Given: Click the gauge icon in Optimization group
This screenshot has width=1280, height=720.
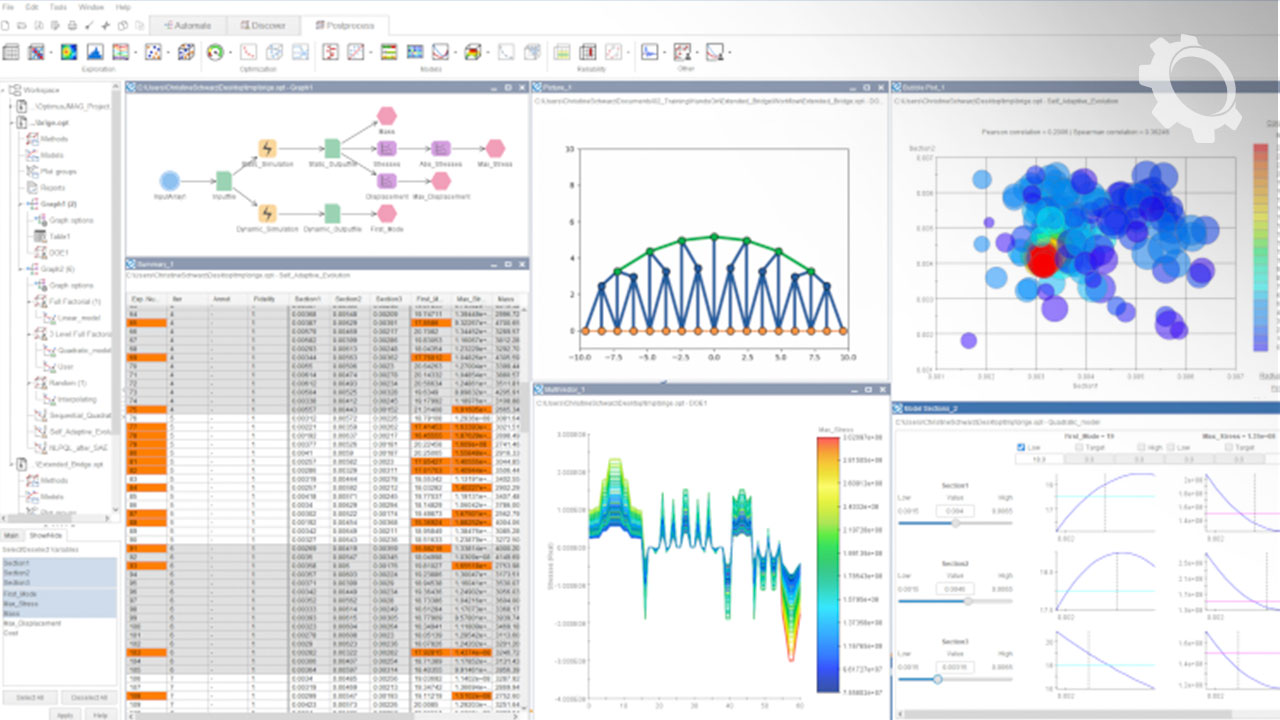Looking at the screenshot, I should (215, 52).
